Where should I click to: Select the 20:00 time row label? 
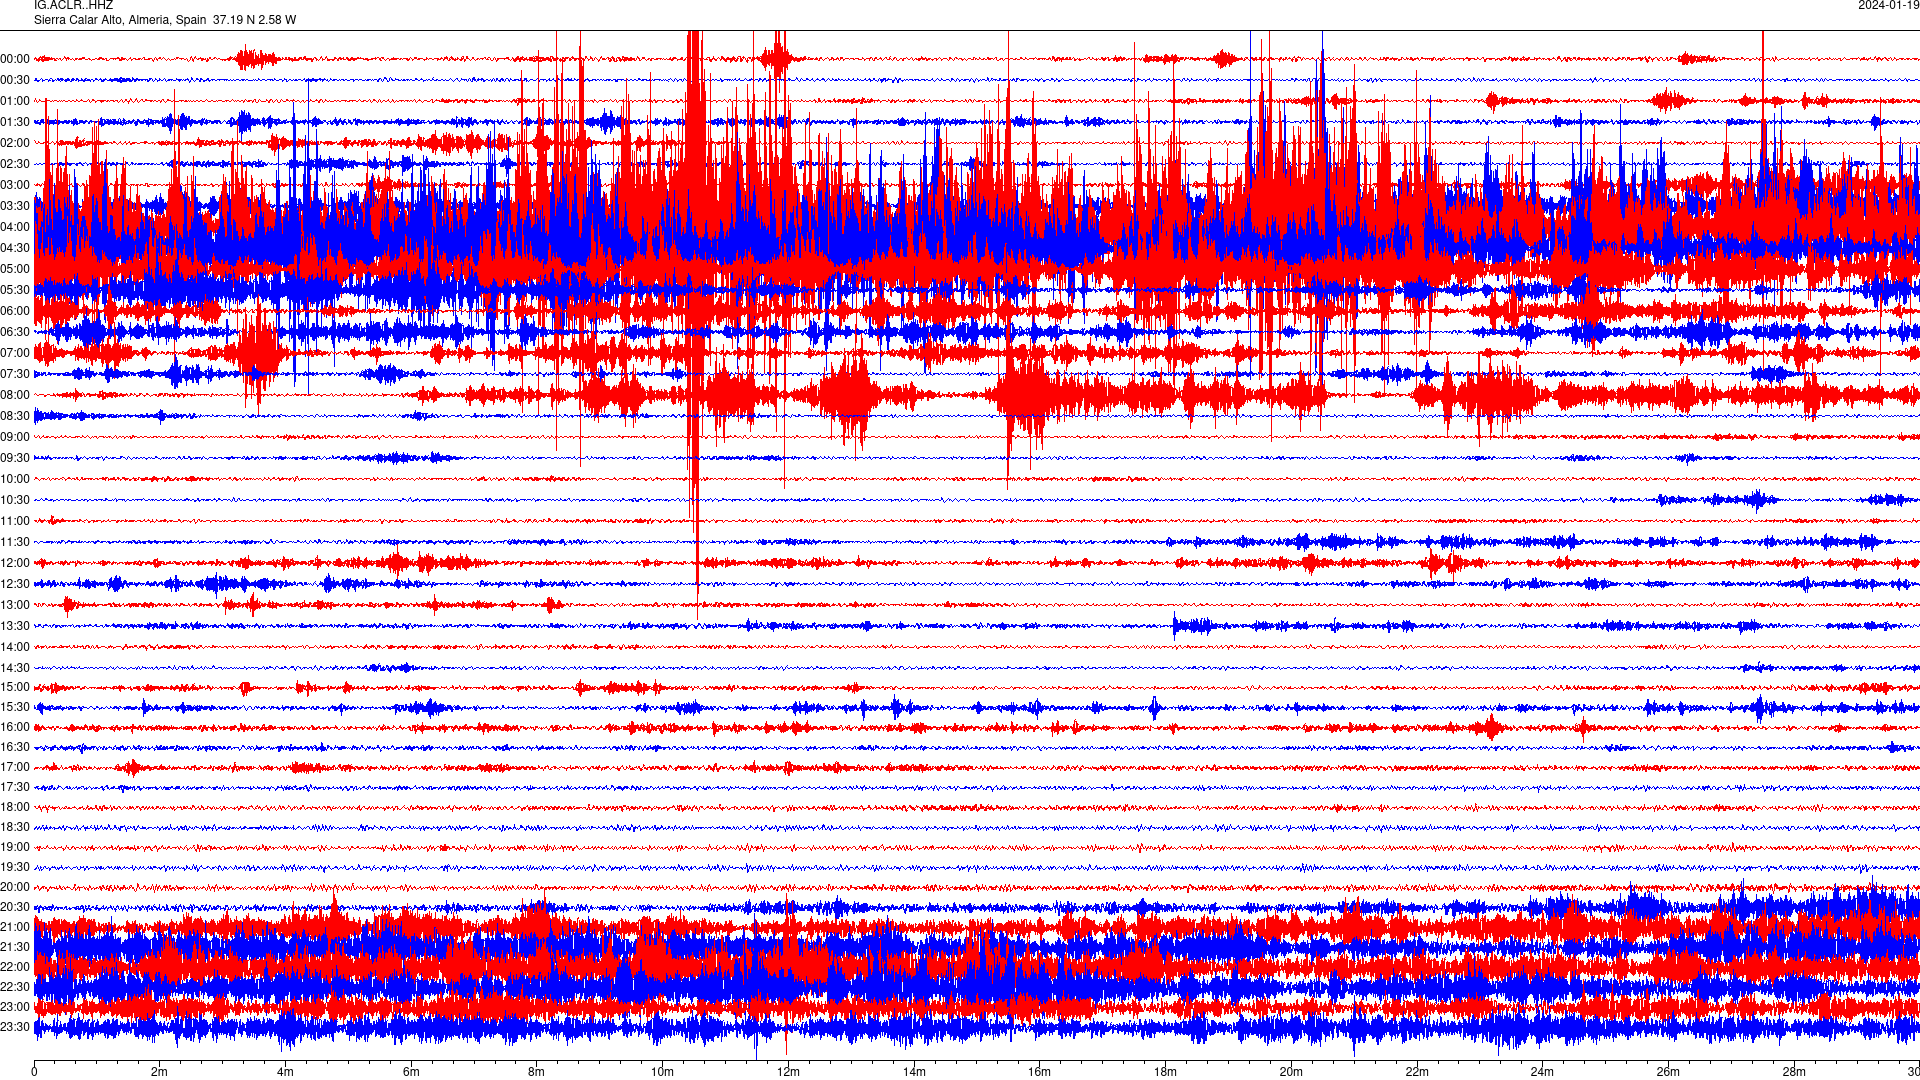[15, 887]
